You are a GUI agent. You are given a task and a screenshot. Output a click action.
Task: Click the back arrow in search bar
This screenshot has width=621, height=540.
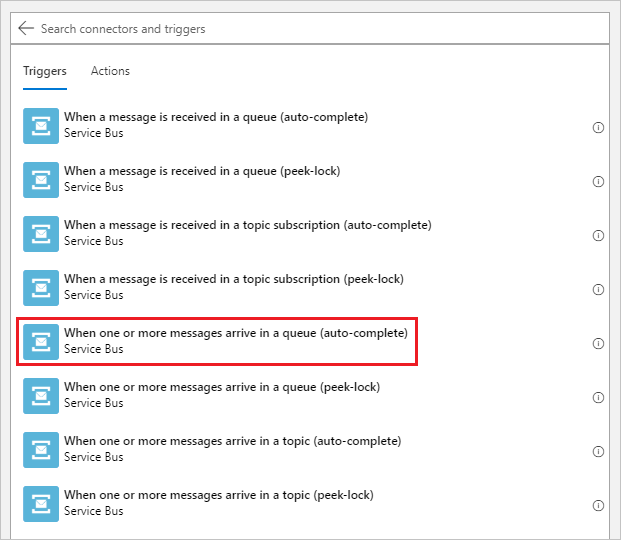coord(26,29)
